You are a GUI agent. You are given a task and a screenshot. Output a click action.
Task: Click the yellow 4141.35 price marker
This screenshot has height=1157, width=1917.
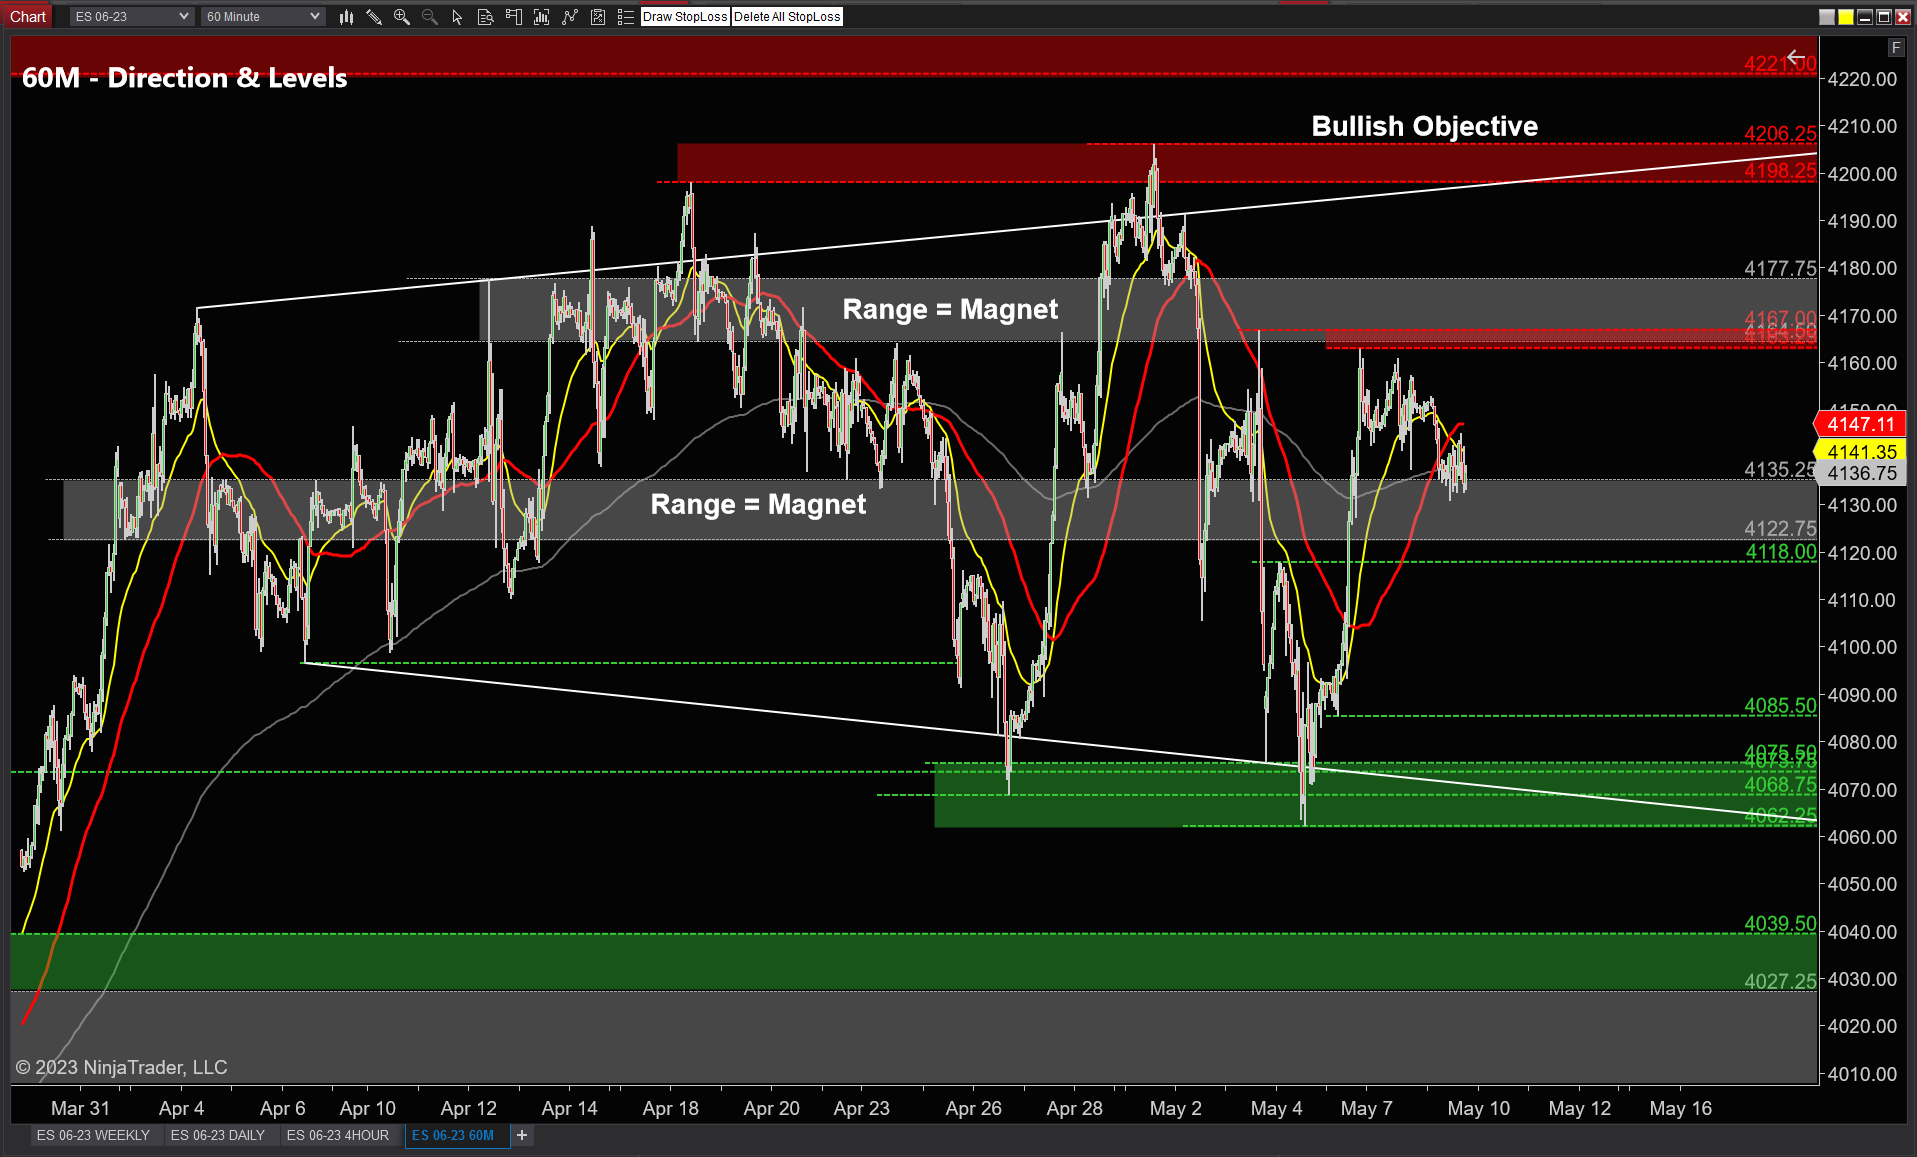[x=1860, y=452]
